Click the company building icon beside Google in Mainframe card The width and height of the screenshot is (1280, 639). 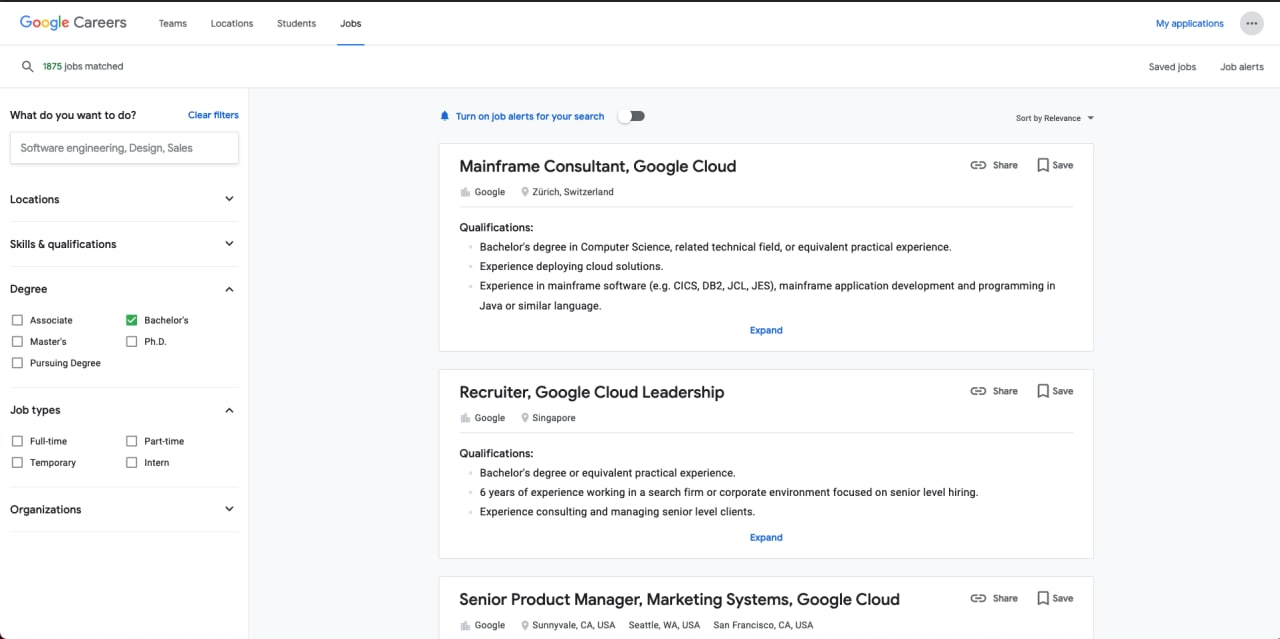coord(465,192)
